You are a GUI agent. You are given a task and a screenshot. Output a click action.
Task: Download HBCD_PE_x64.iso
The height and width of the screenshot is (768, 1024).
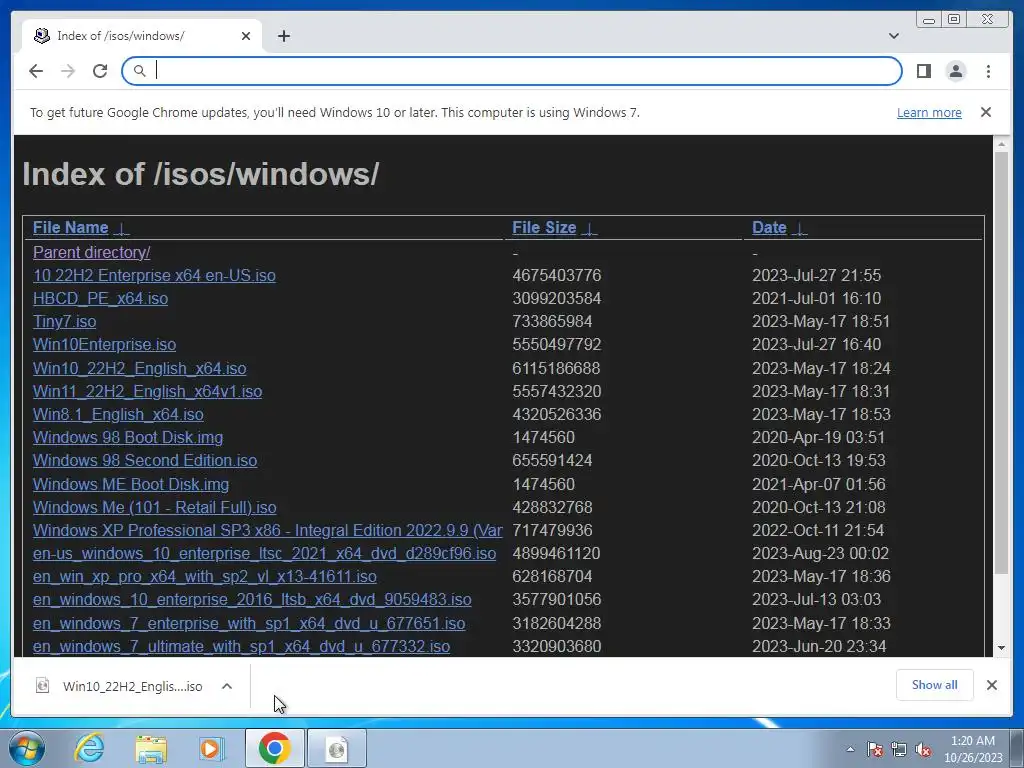tap(100, 298)
